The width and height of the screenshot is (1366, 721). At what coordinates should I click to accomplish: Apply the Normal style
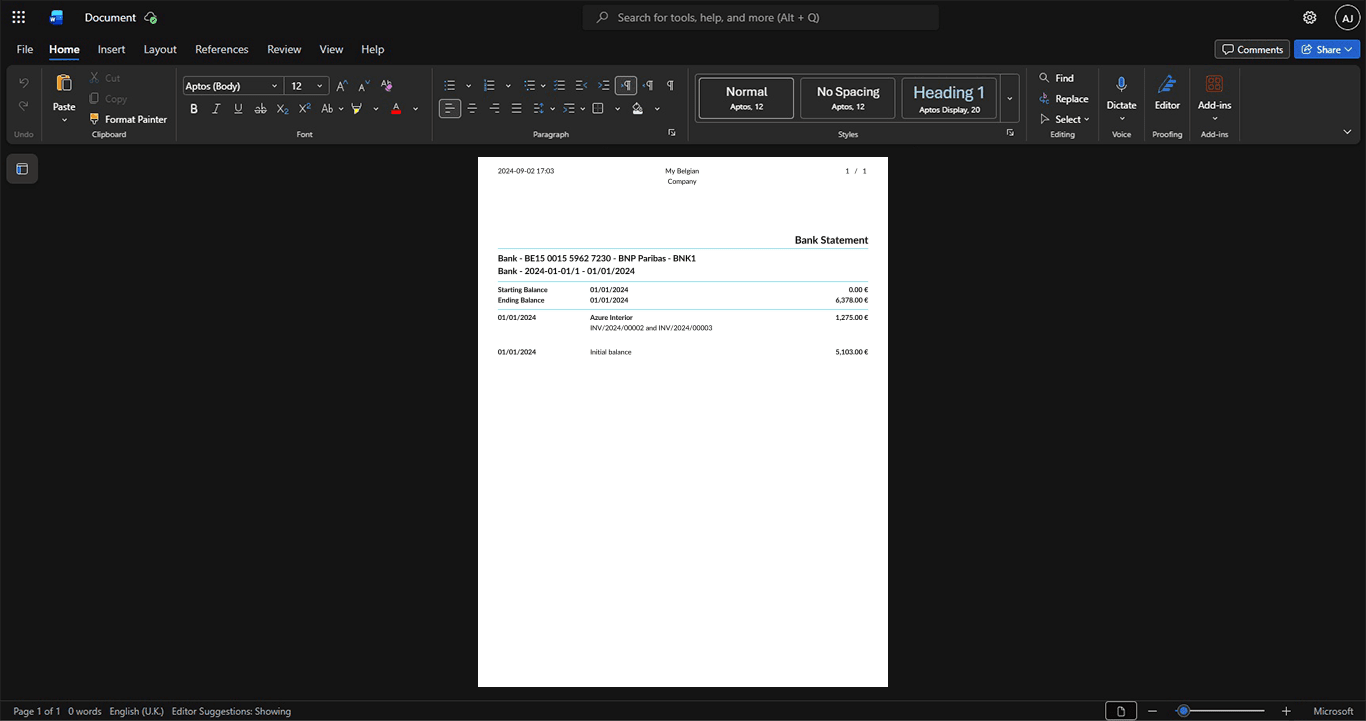746,98
